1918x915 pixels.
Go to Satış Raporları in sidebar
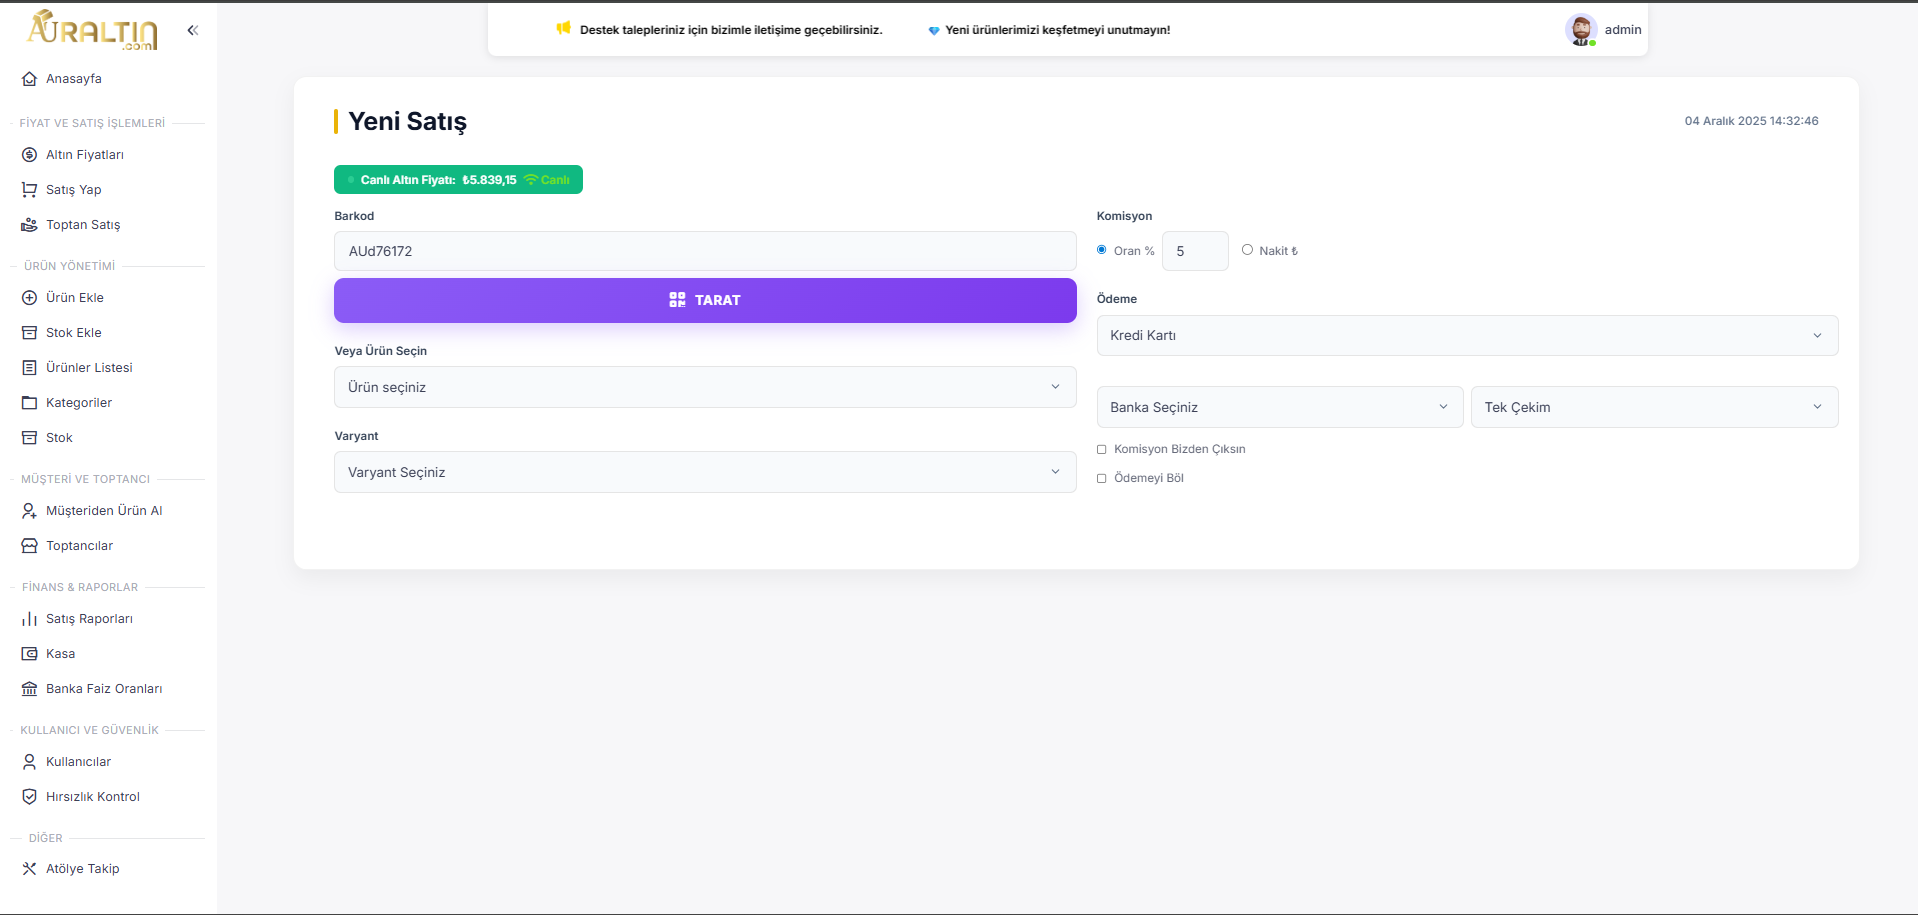89,619
